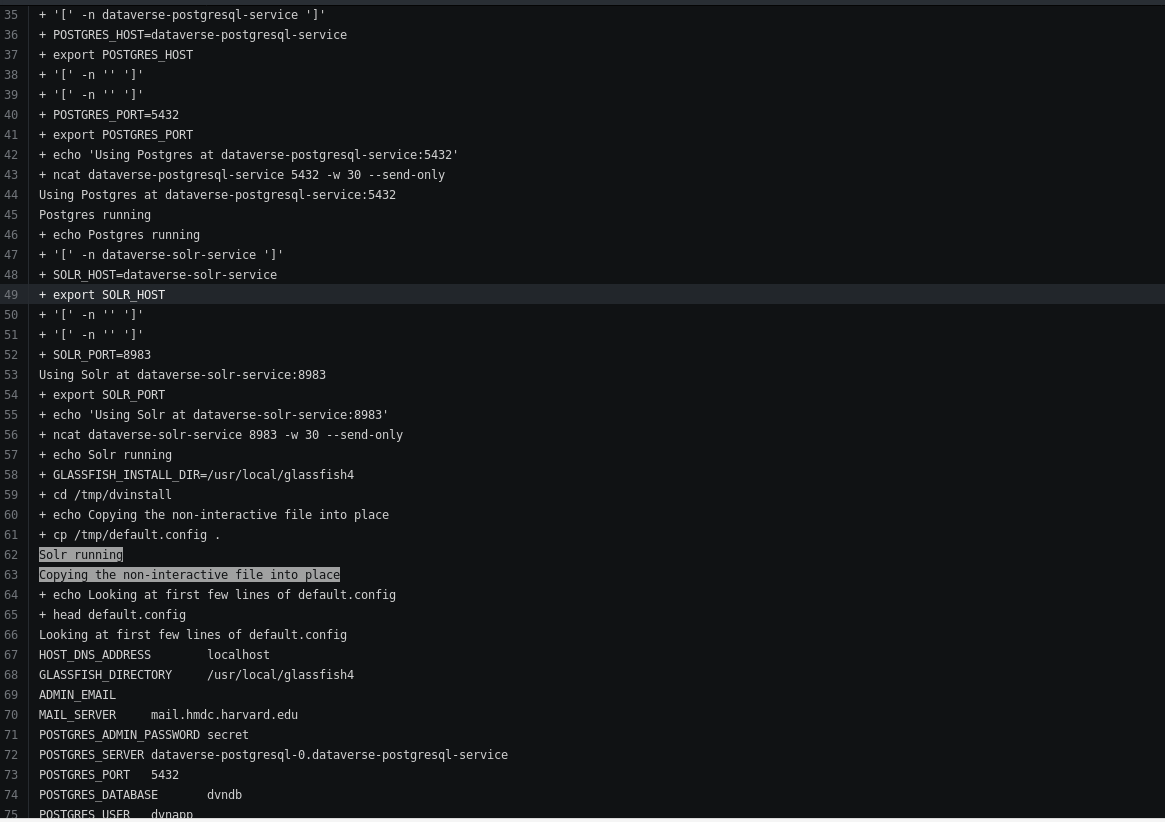This screenshot has width=1165, height=822.
Task: Select line number 41
Action: pos(10,135)
